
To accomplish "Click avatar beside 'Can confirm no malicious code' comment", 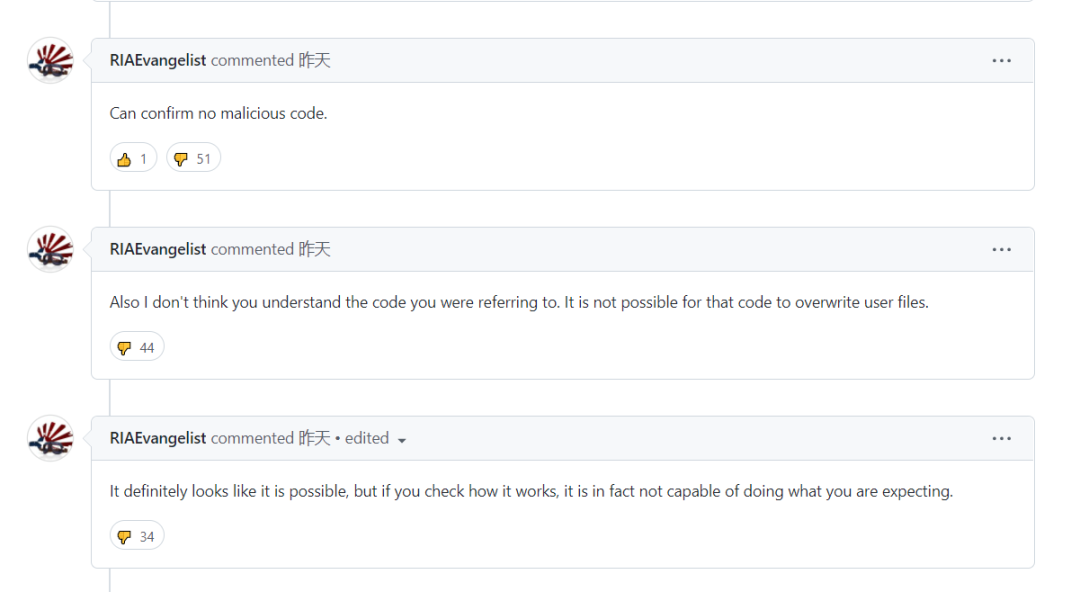I will click(50, 60).
